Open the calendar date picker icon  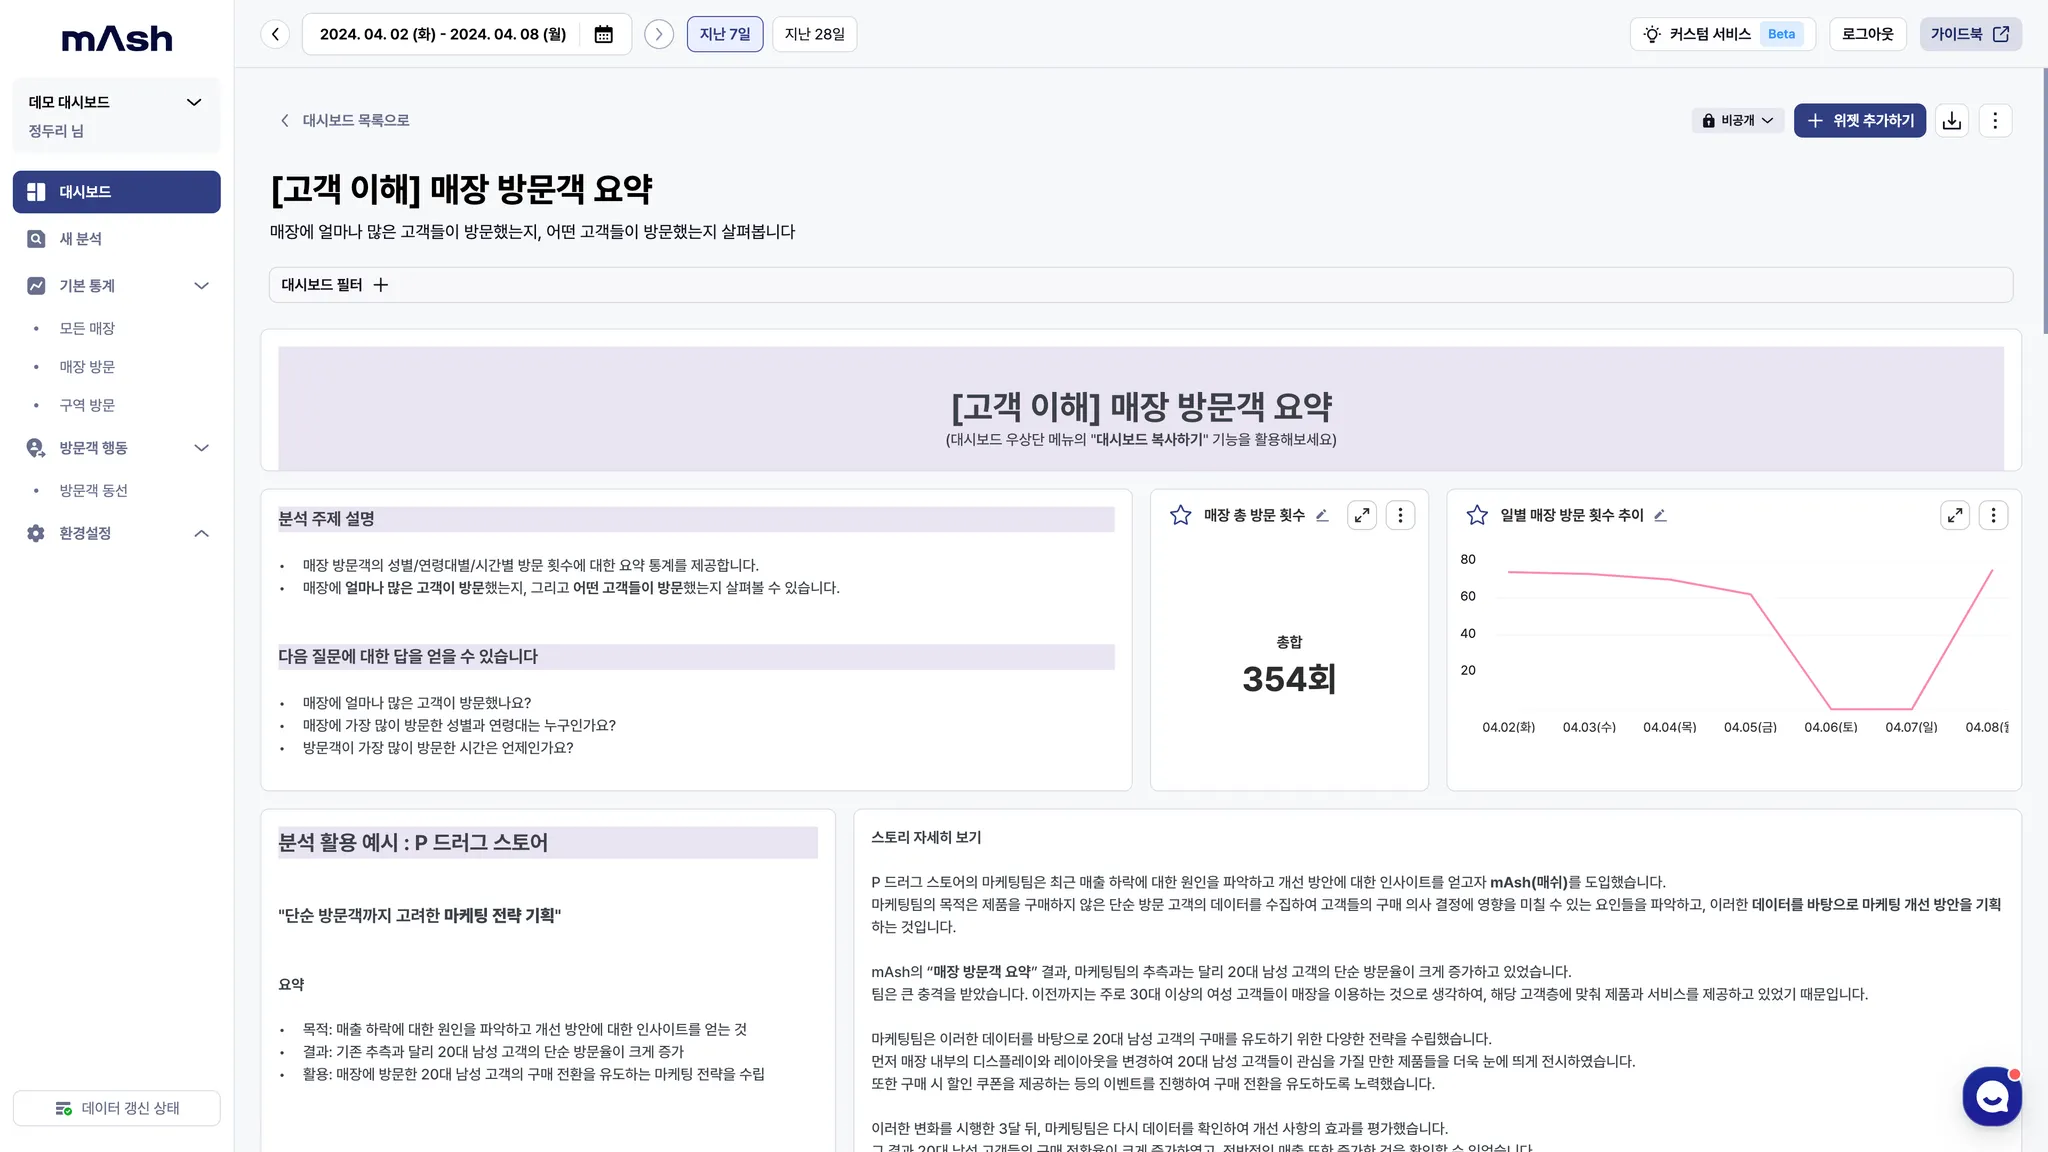(x=603, y=34)
